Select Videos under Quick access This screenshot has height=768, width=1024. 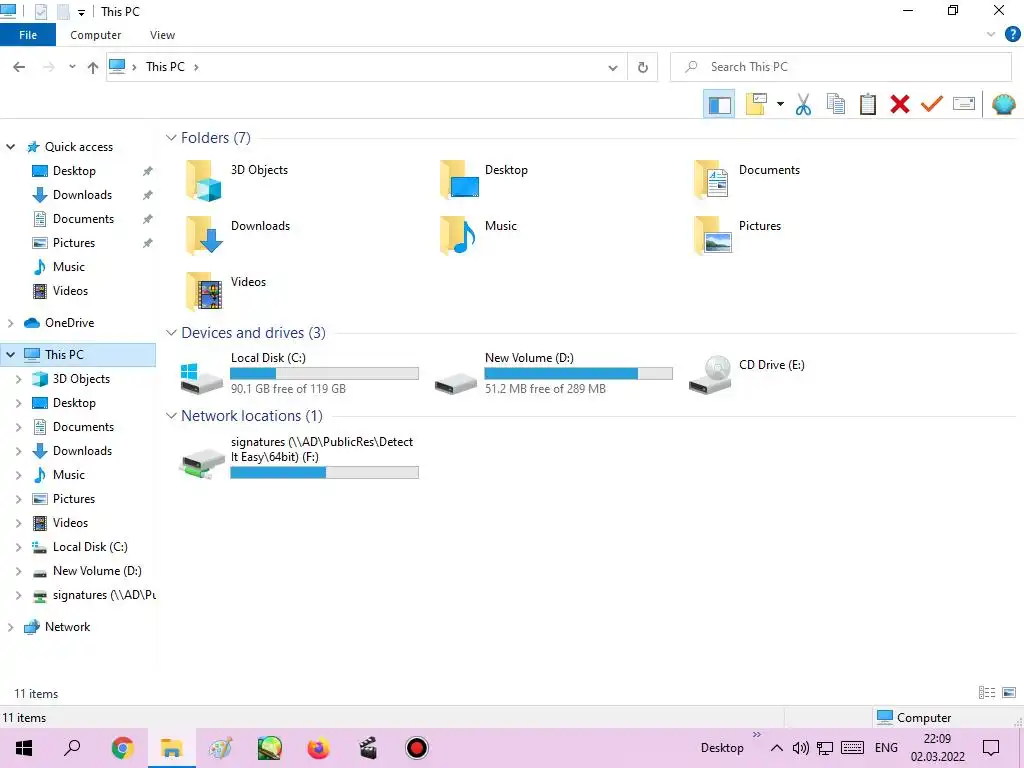click(x=70, y=291)
